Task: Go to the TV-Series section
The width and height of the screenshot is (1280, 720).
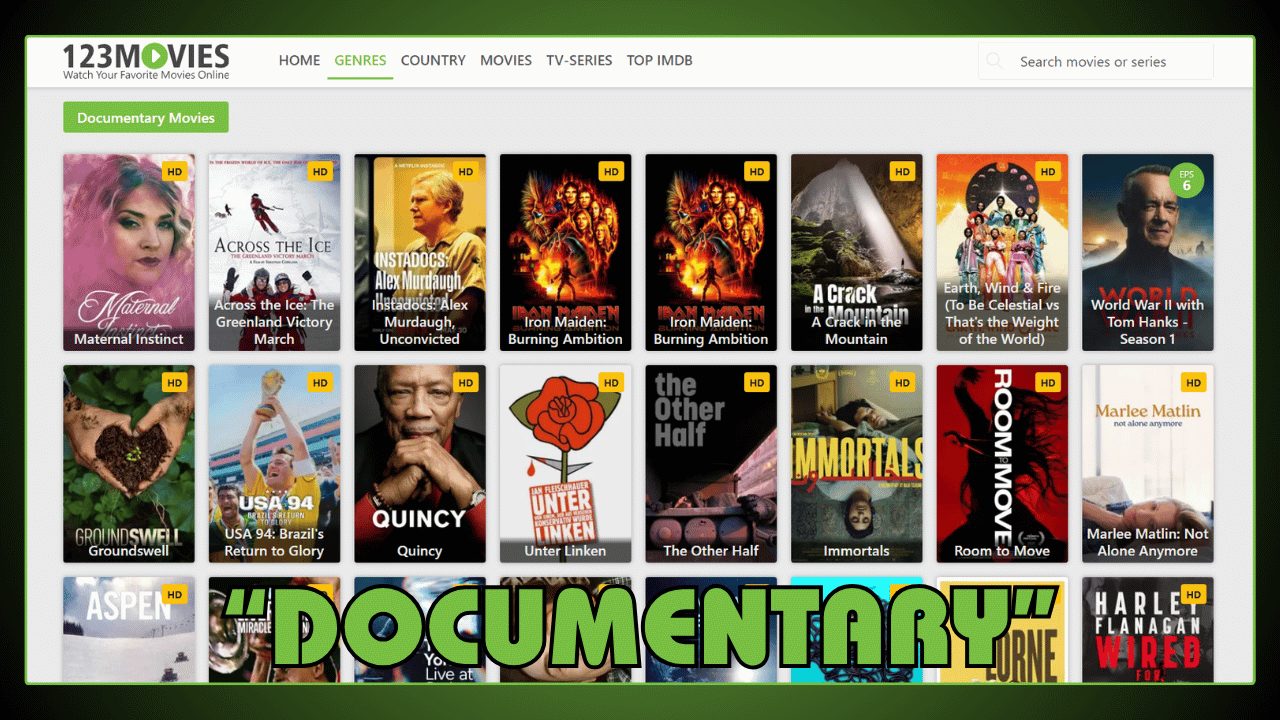Action: click(579, 60)
